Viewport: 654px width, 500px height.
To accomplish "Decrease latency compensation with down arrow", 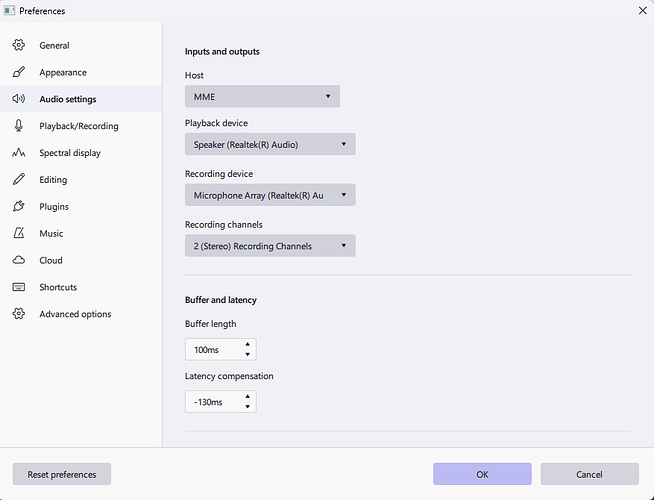I will [247, 407].
